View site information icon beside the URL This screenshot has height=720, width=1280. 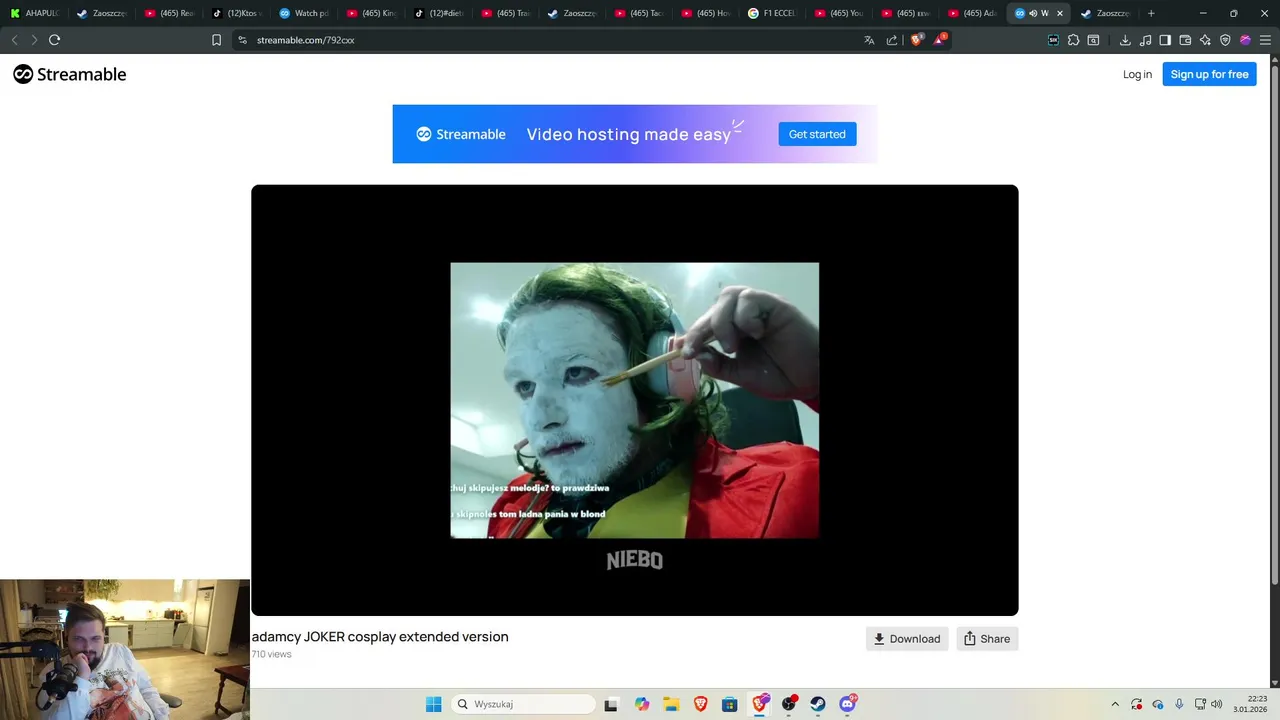[242, 40]
